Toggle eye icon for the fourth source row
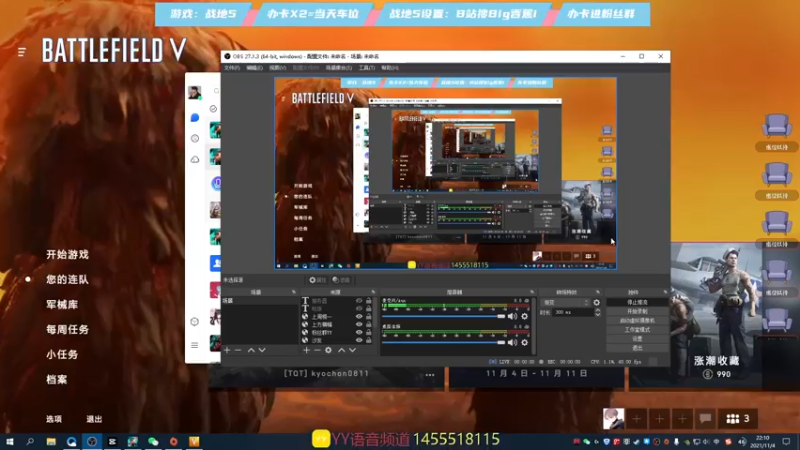Screen dimensions: 800x450 [359, 324]
